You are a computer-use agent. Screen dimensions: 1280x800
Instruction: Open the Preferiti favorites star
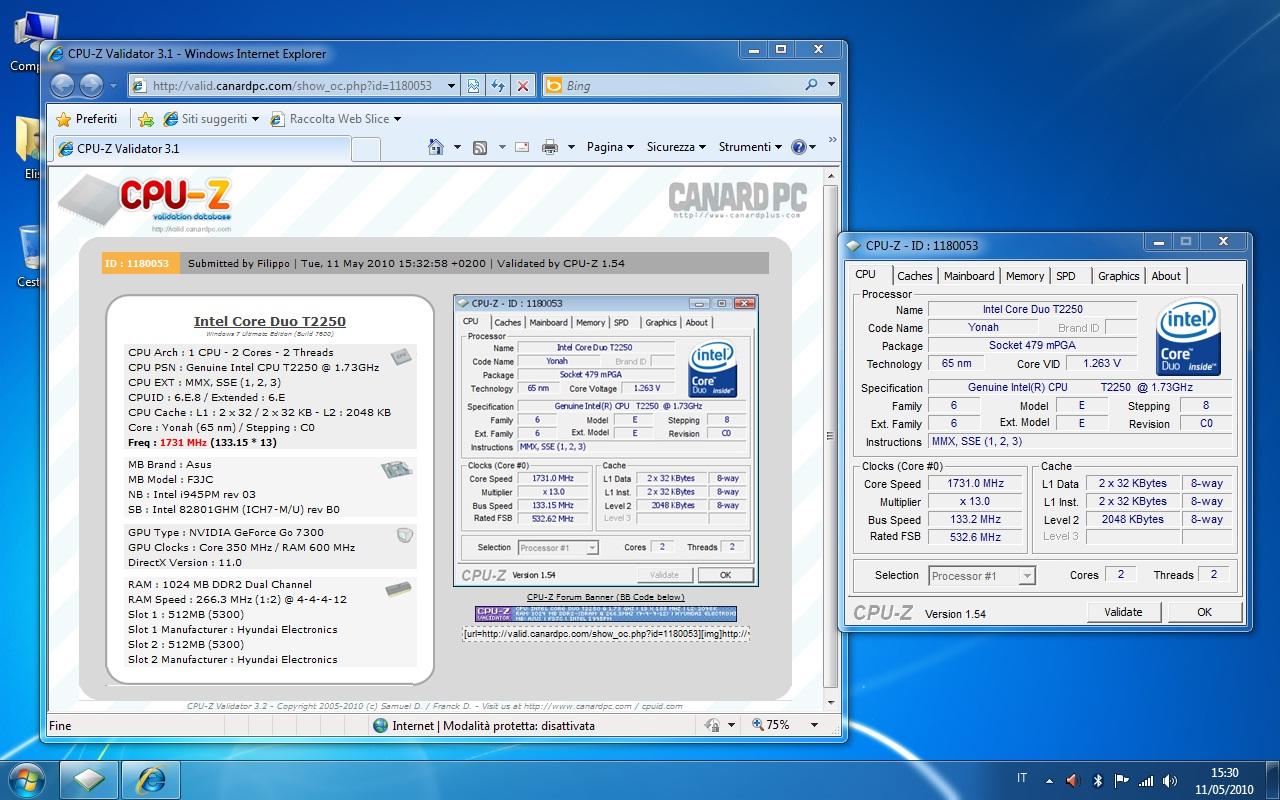(x=86, y=119)
